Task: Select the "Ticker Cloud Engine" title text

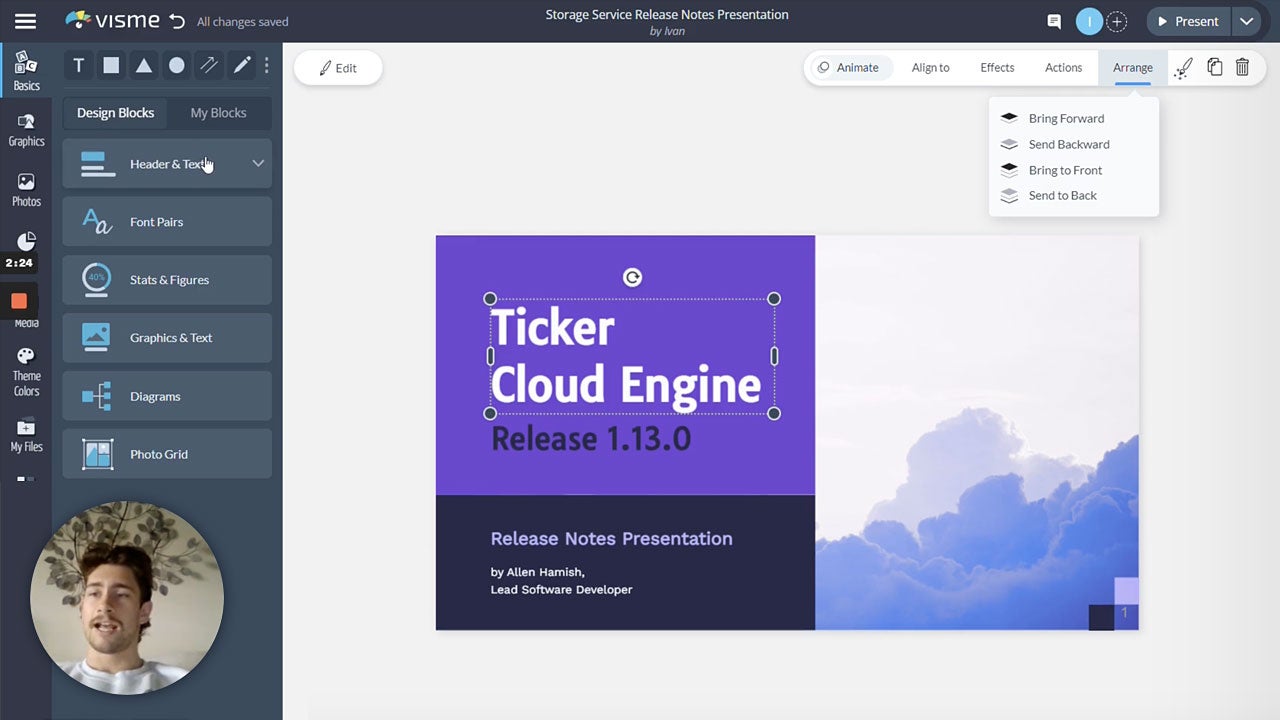Action: (x=626, y=356)
